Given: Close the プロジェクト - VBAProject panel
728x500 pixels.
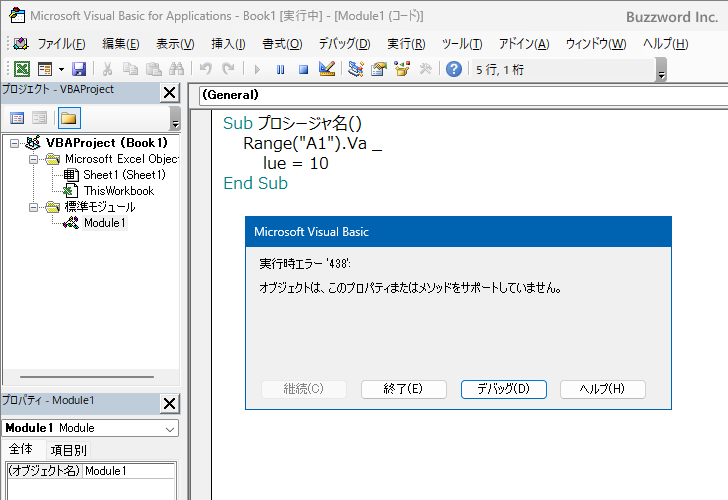Looking at the screenshot, I should pyautogui.click(x=169, y=93).
